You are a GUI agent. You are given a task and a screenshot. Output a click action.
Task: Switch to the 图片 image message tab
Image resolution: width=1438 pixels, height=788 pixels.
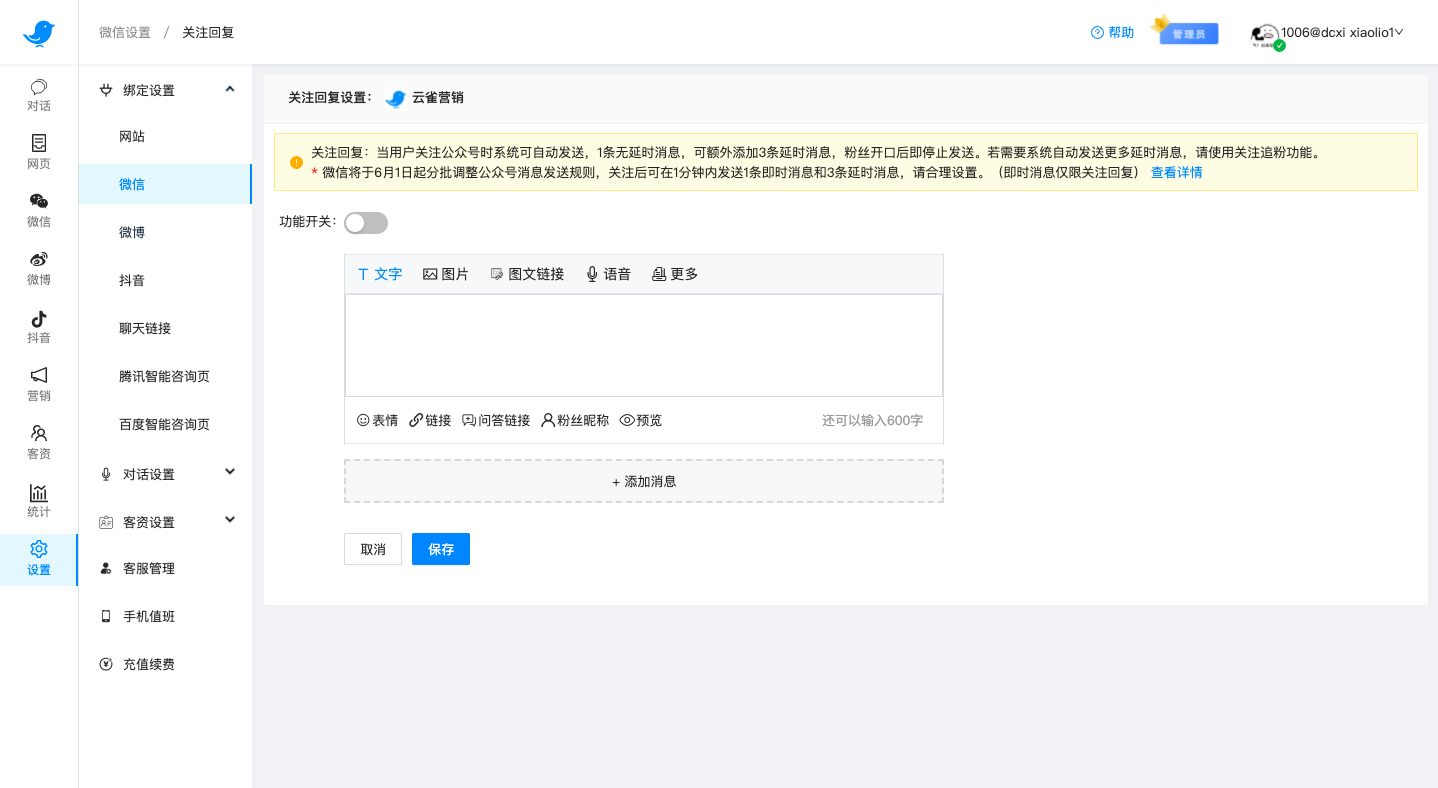tap(446, 273)
